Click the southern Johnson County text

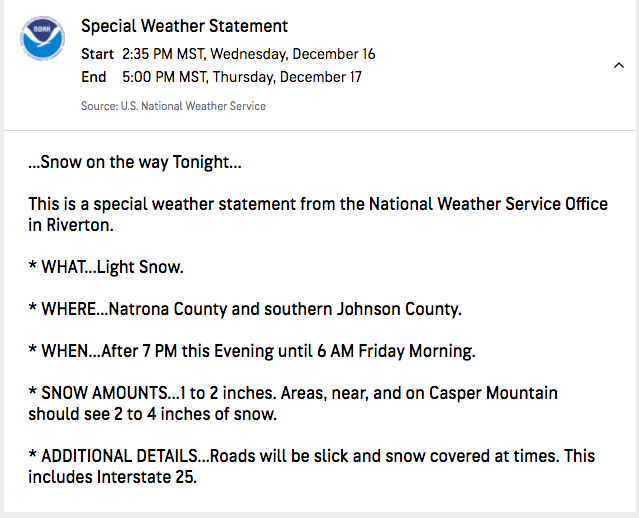click(363, 309)
